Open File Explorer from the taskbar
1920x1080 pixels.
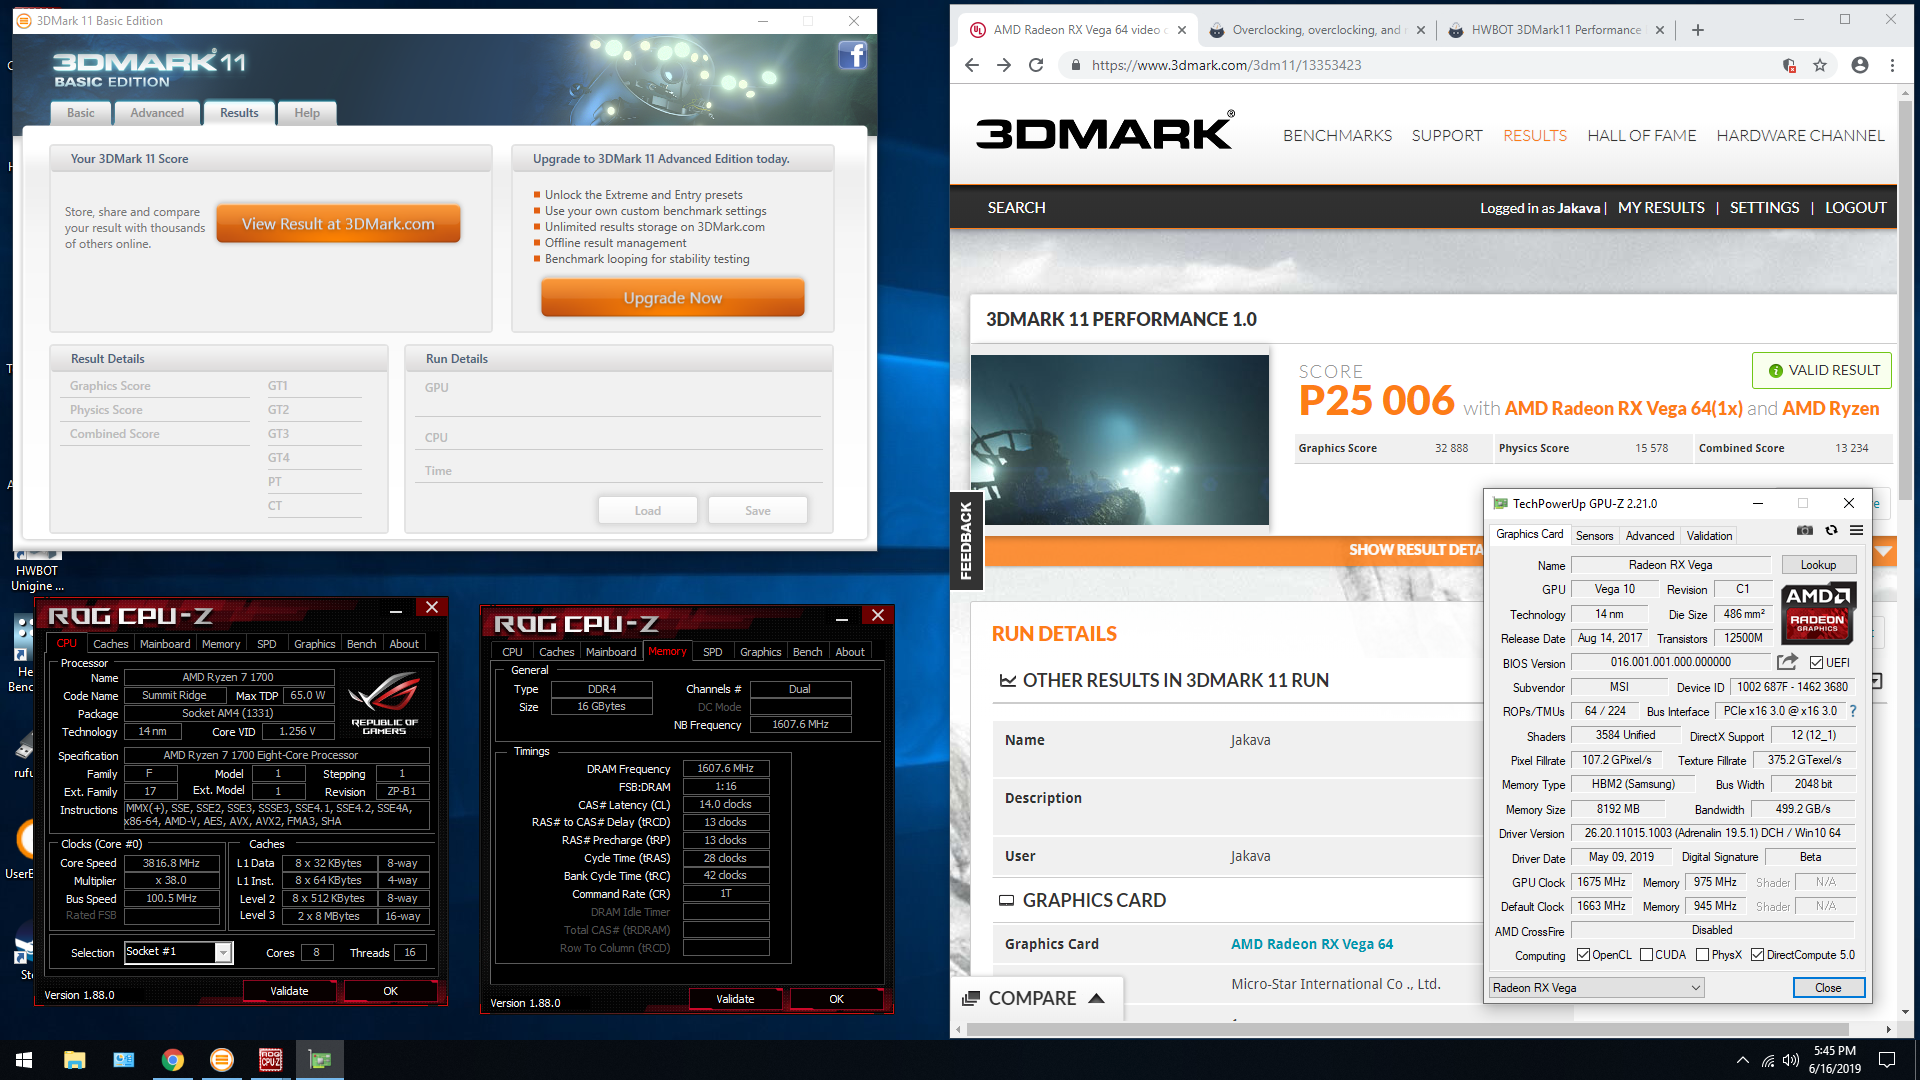74,1060
